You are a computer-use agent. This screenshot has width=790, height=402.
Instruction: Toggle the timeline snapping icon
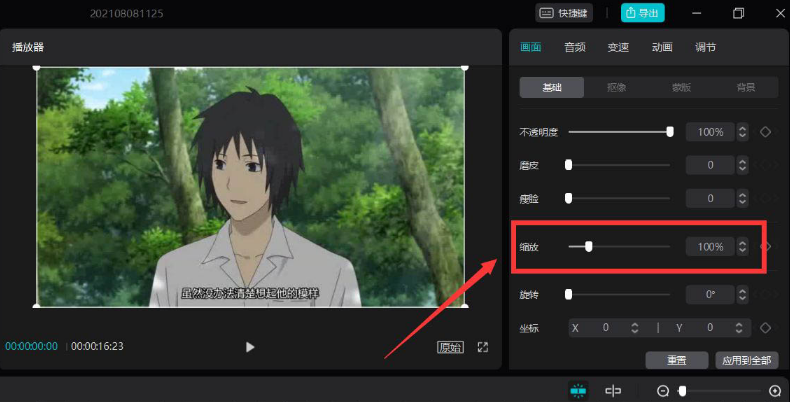pos(578,391)
